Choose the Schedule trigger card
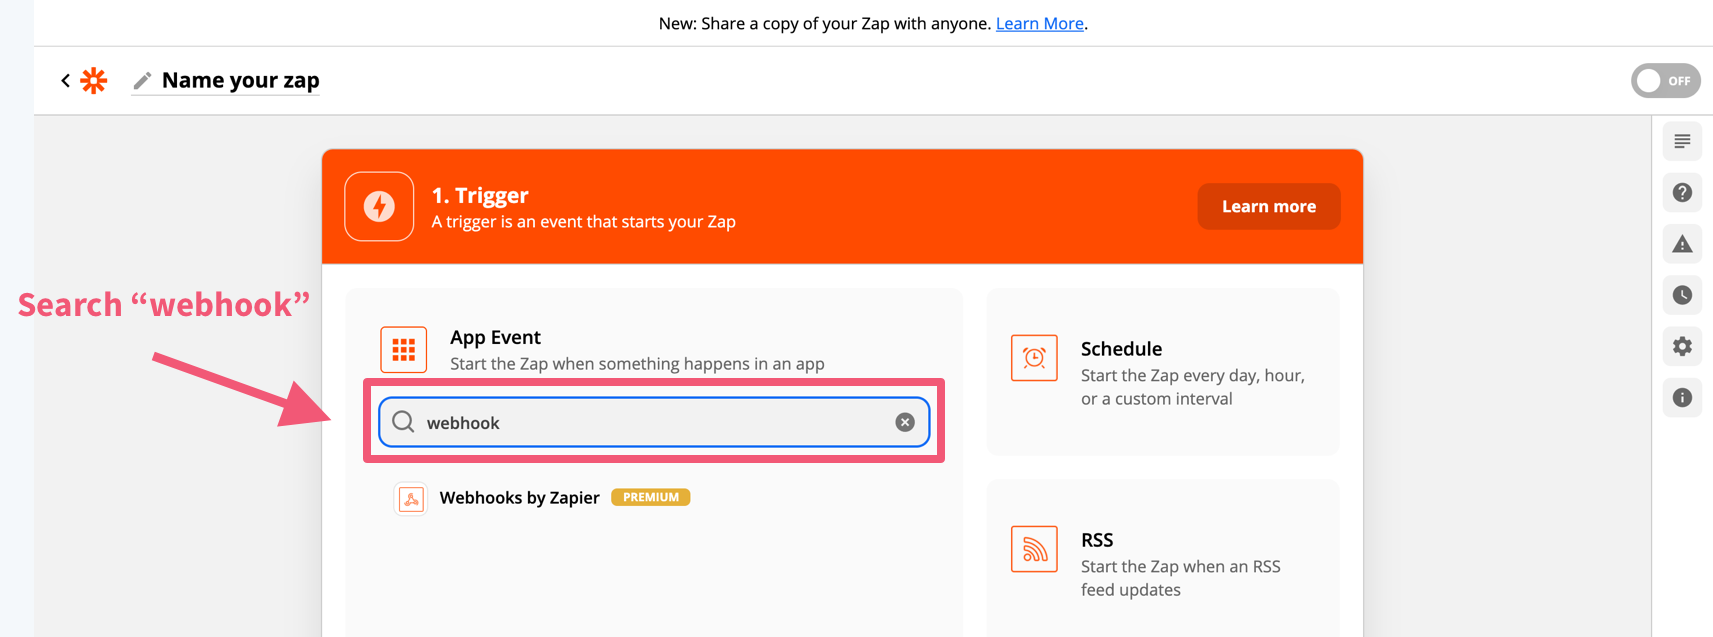 click(x=1163, y=372)
